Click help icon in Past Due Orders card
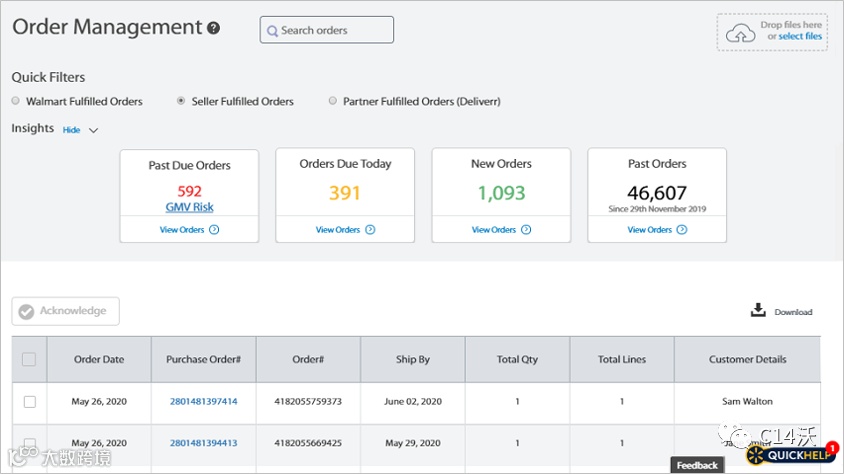 tap(214, 230)
